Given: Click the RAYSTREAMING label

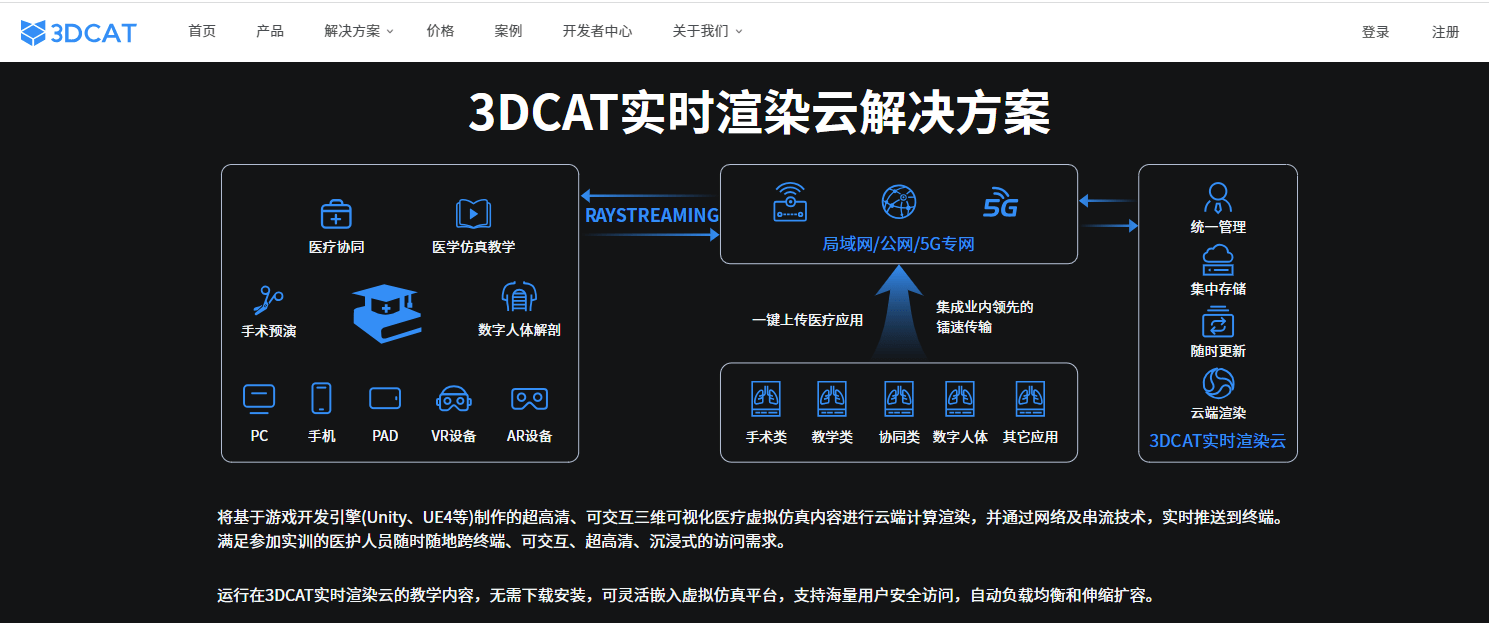Looking at the screenshot, I should click(x=652, y=215).
